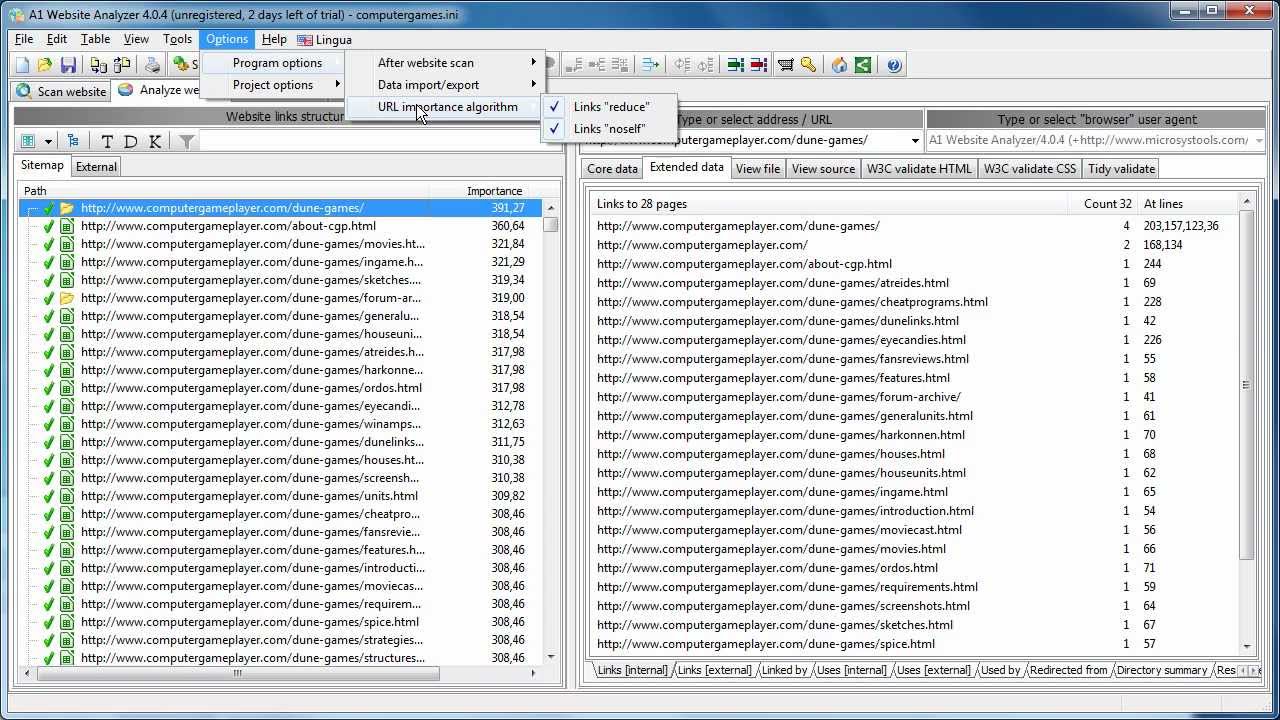Click the key registration icon
This screenshot has width=1280, height=720.
[808, 65]
